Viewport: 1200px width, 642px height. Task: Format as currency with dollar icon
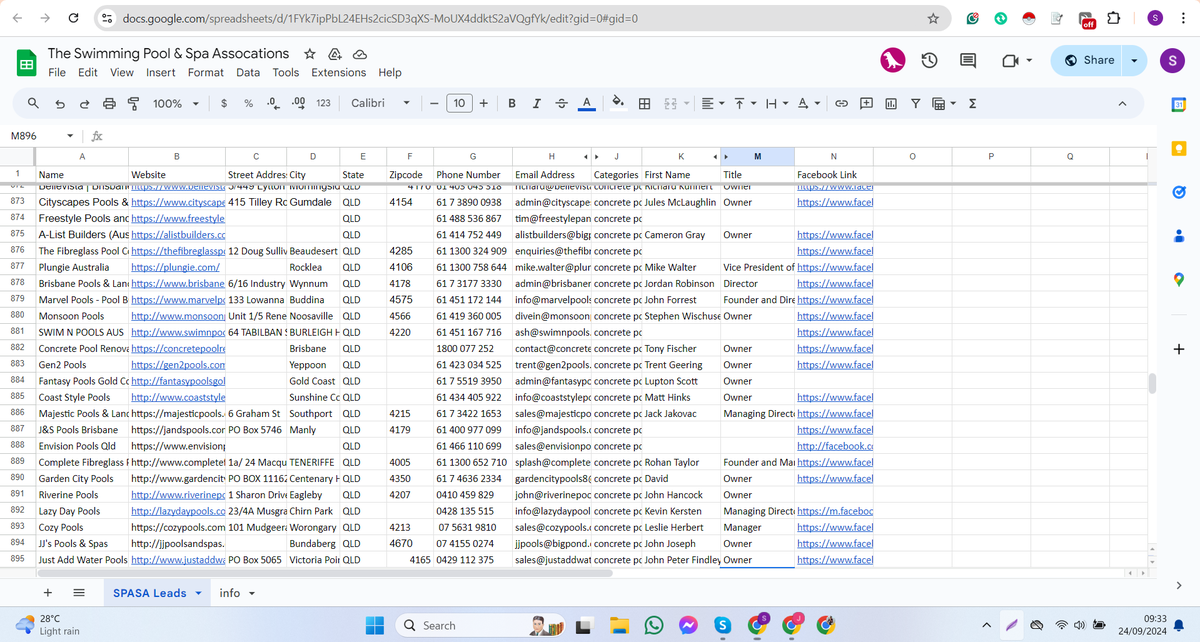point(224,103)
